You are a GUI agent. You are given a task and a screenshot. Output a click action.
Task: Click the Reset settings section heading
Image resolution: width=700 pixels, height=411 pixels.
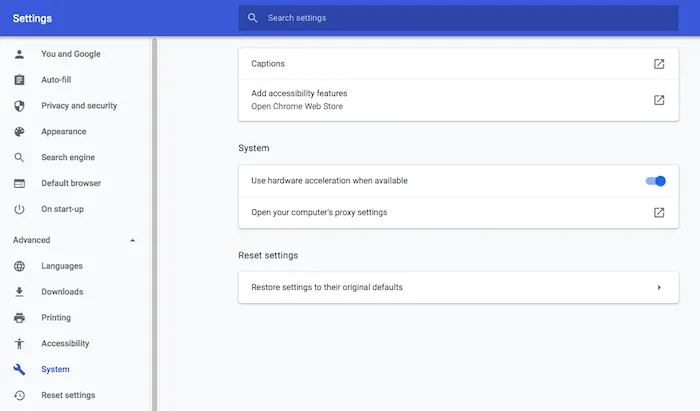click(268, 255)
